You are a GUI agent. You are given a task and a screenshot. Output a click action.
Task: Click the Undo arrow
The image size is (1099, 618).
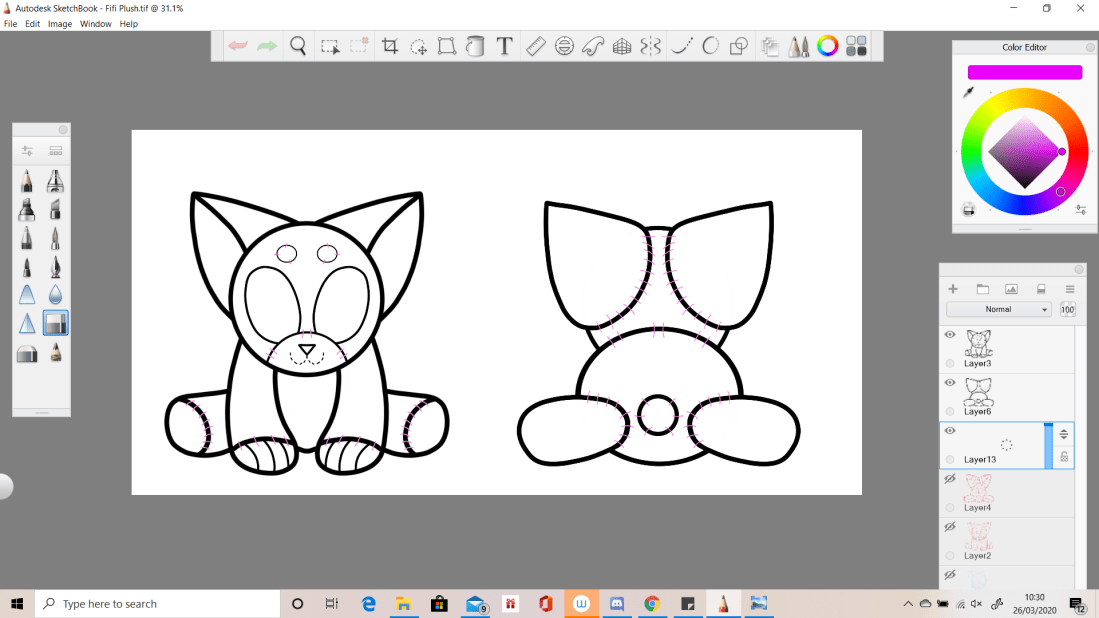[238, 46]
